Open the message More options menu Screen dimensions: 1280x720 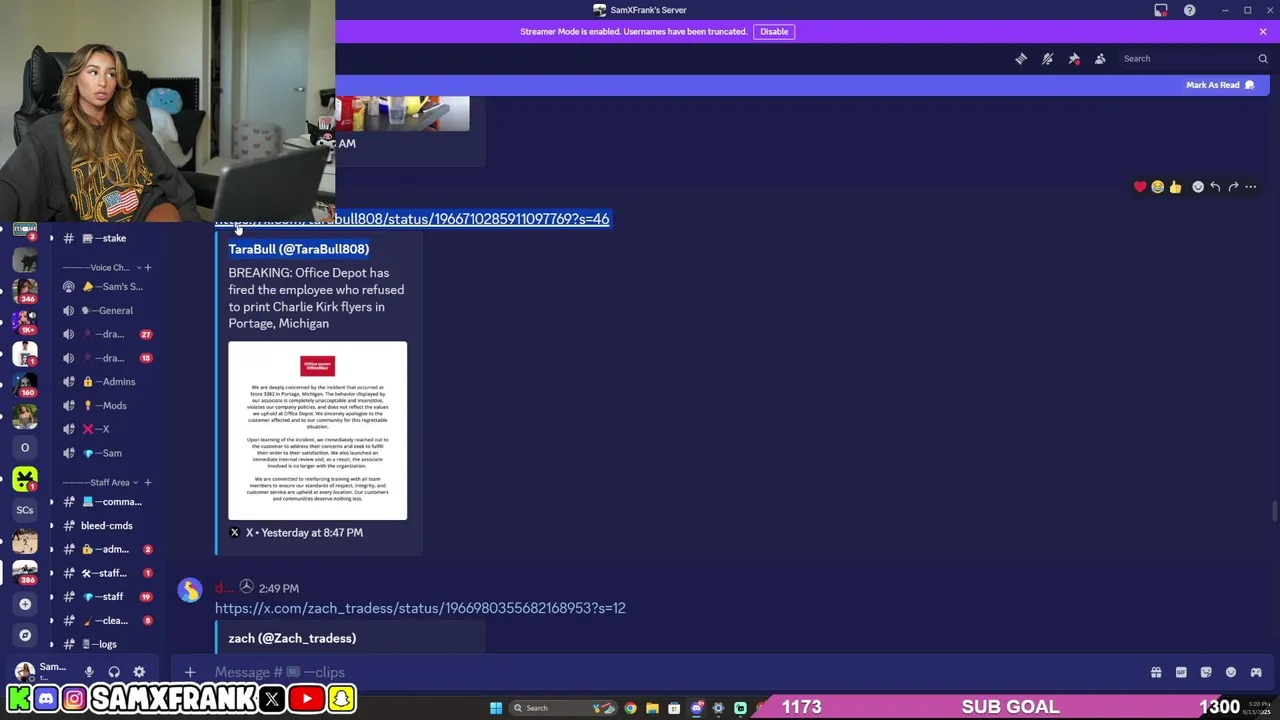pyautogui.click(x=1250, y=187)
